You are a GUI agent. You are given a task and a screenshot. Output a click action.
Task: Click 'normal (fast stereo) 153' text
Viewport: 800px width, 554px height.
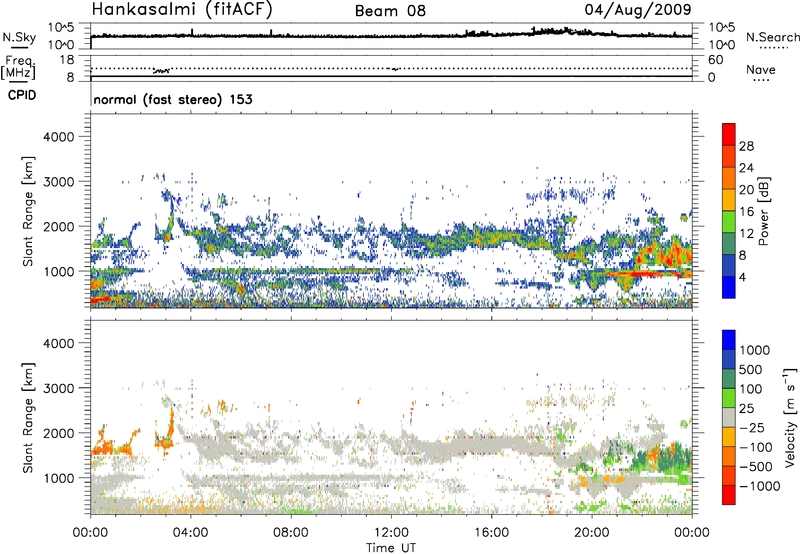point(173,99)
